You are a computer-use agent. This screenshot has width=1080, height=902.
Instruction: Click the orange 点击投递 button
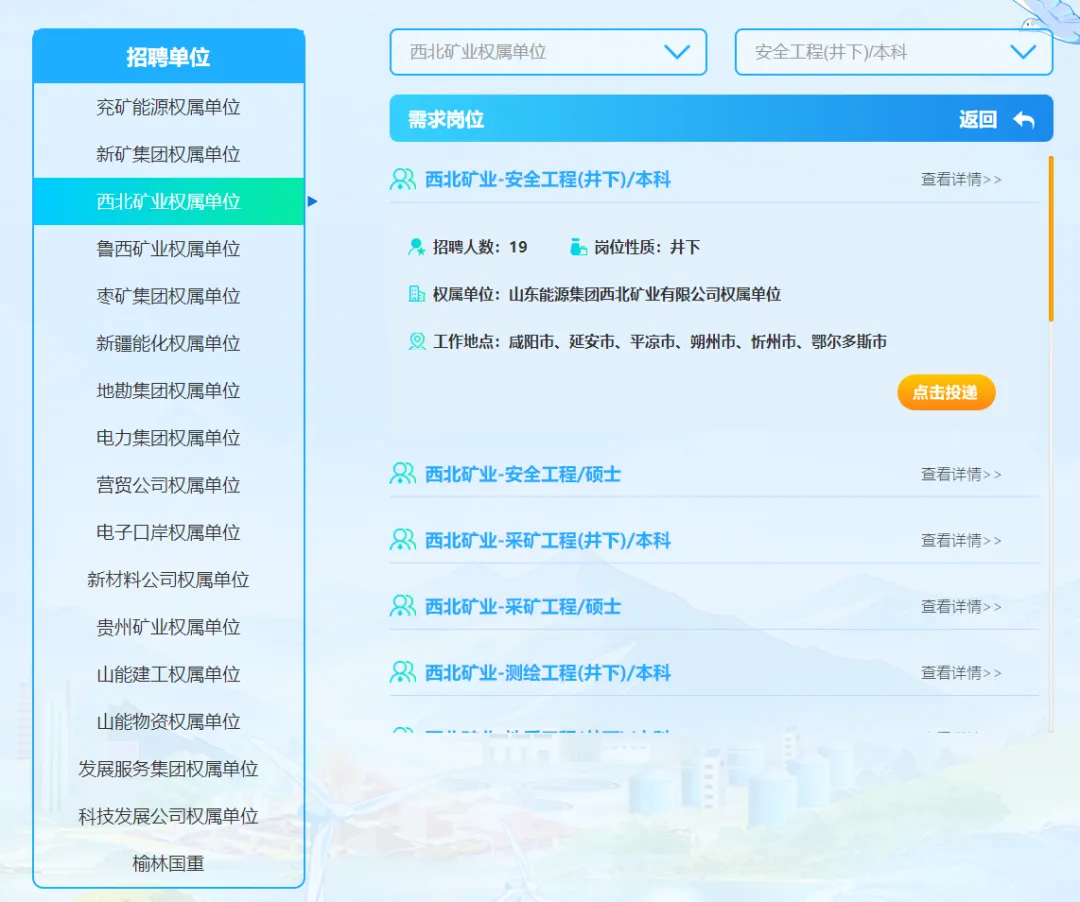tap(946, 392)
